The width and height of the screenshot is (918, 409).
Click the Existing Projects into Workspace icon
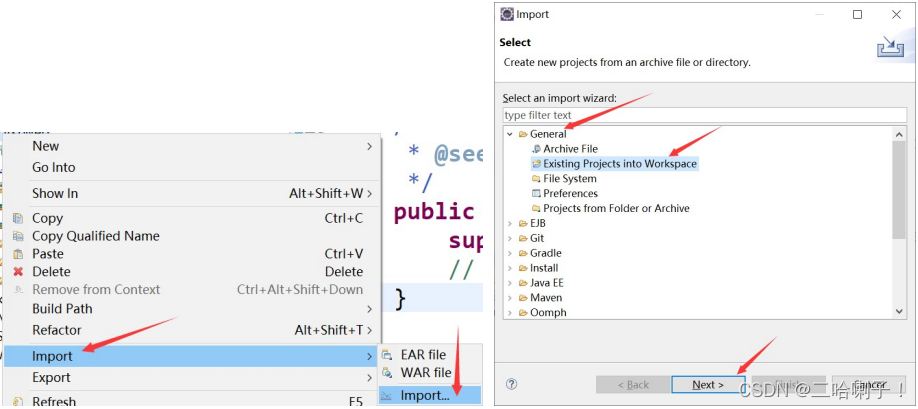click(536, 164)
